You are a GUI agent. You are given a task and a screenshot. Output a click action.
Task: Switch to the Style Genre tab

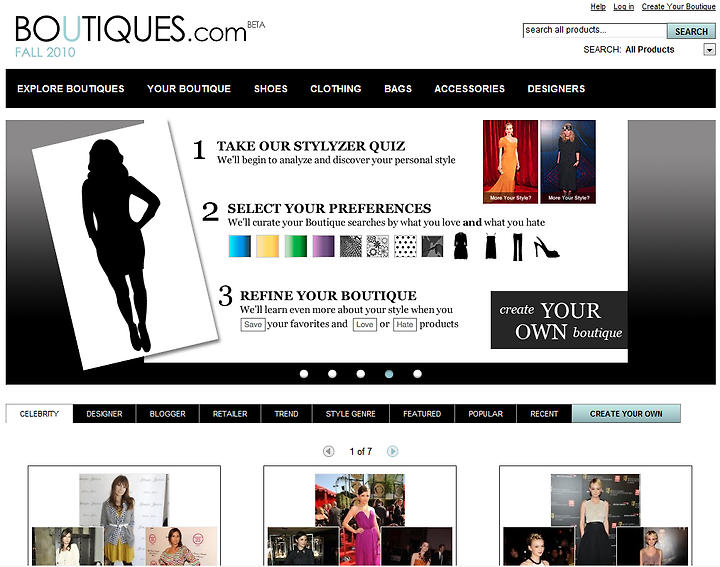(x=351, y=414)
